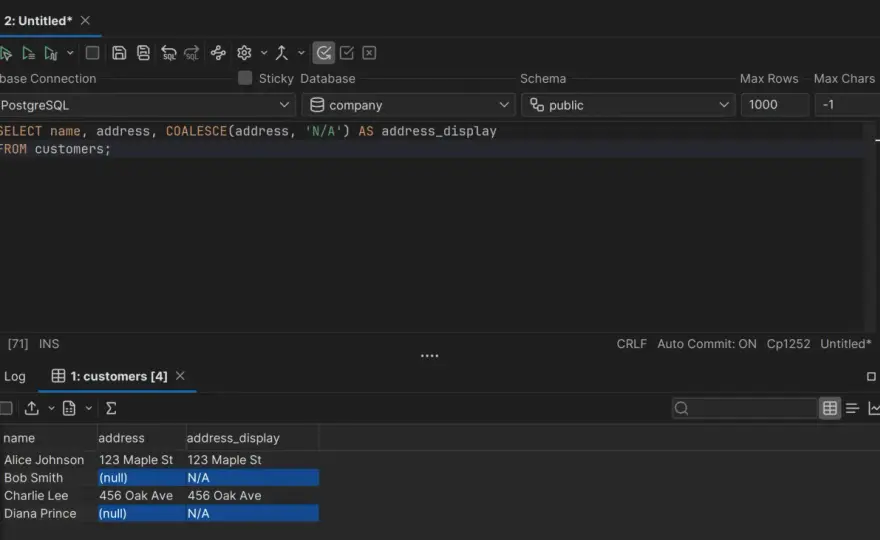
Task: Click the INS mode indicator
Action: pos(49,344)
